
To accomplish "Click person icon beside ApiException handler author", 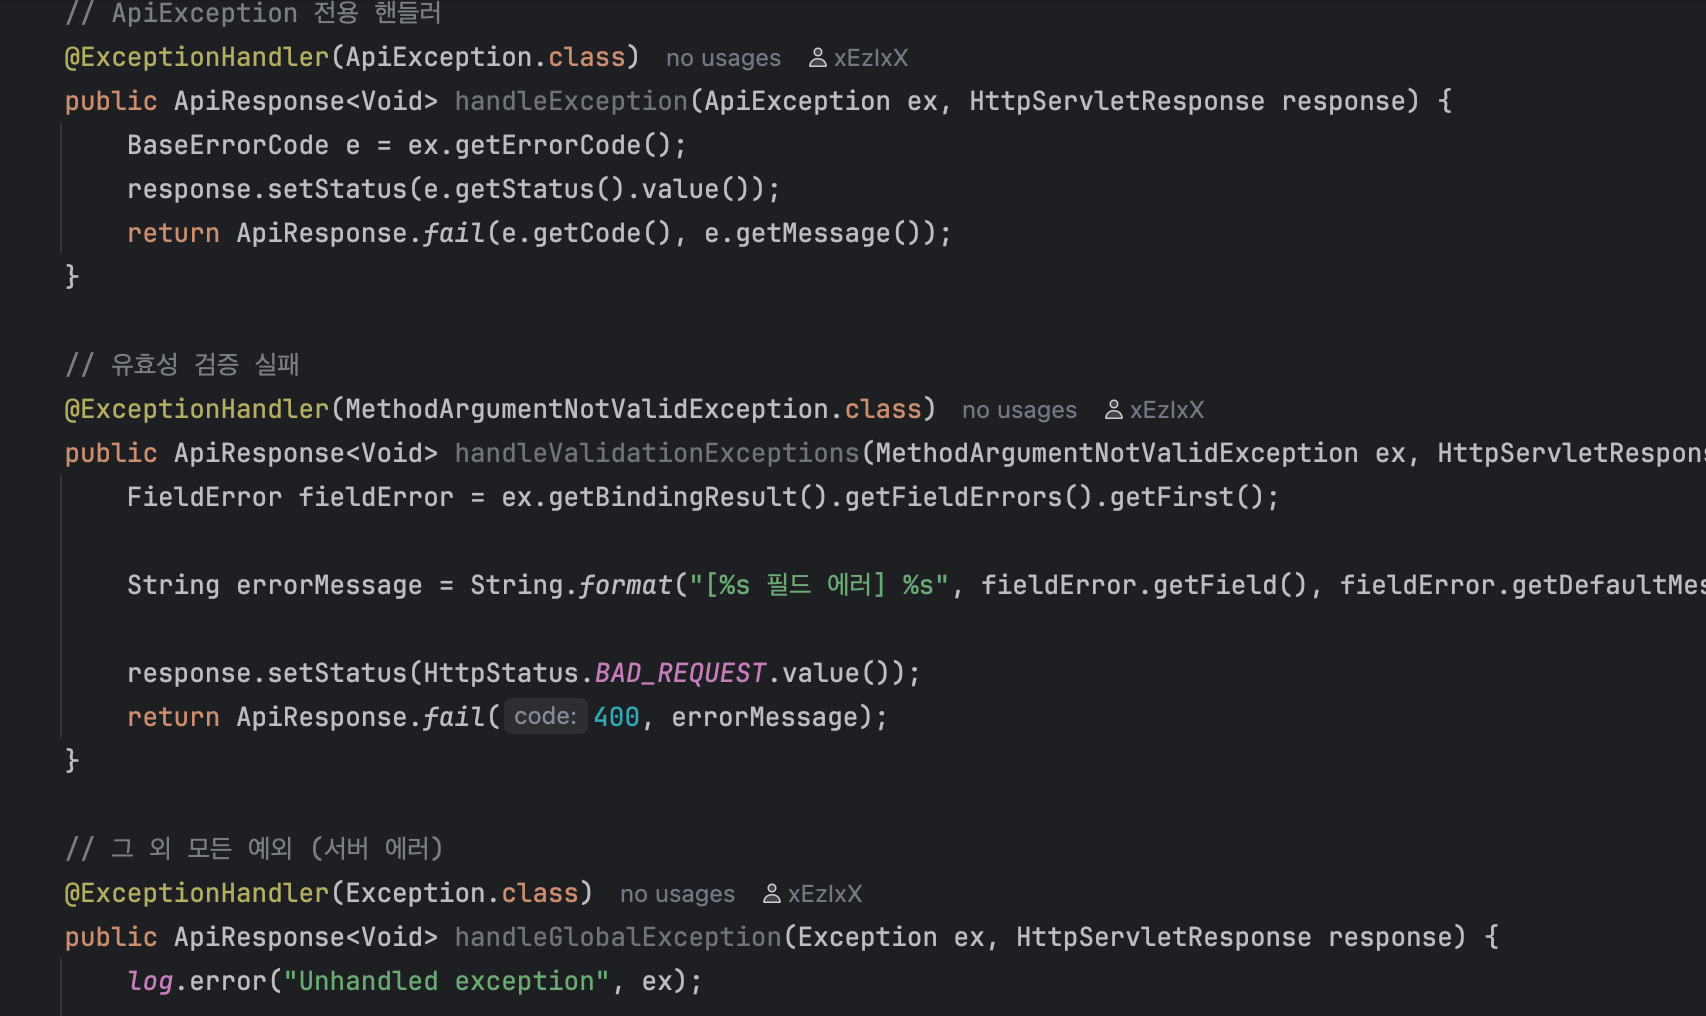I will [x=818, y=58].
